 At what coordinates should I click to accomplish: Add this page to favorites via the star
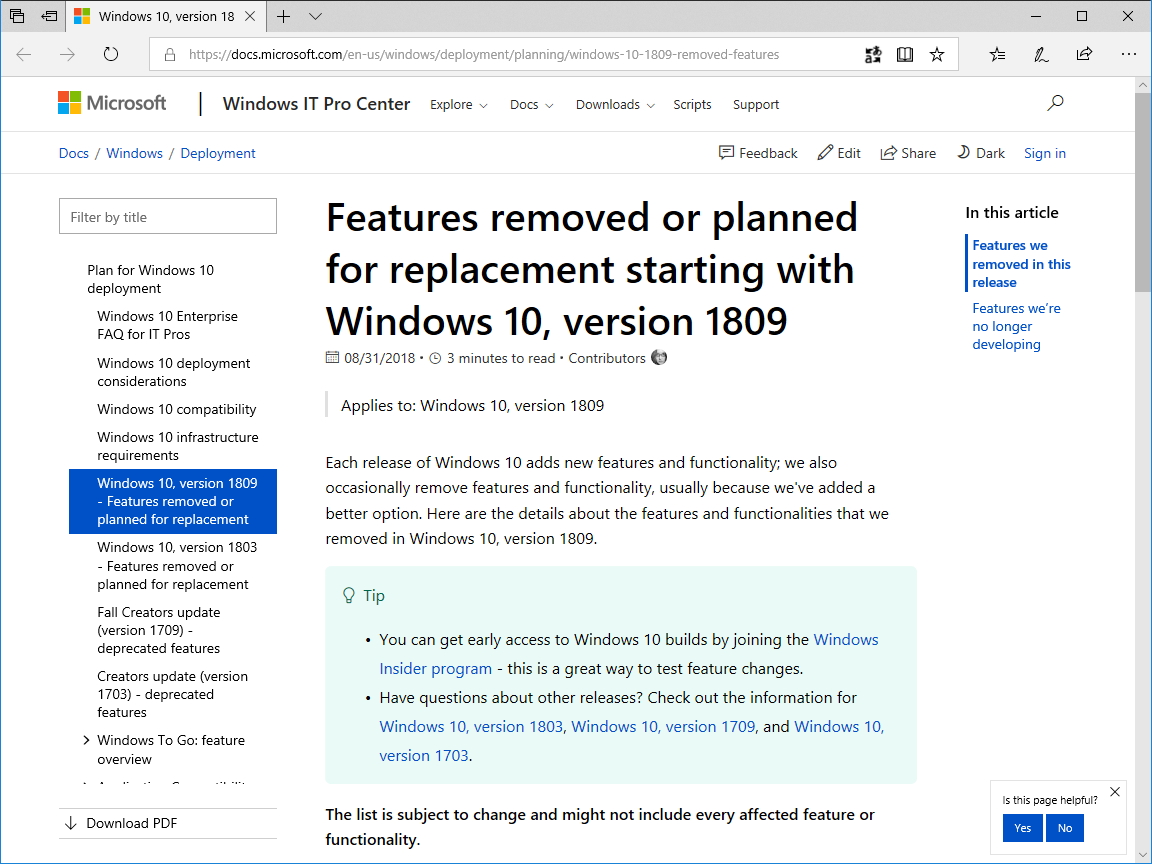pos(937,55)
